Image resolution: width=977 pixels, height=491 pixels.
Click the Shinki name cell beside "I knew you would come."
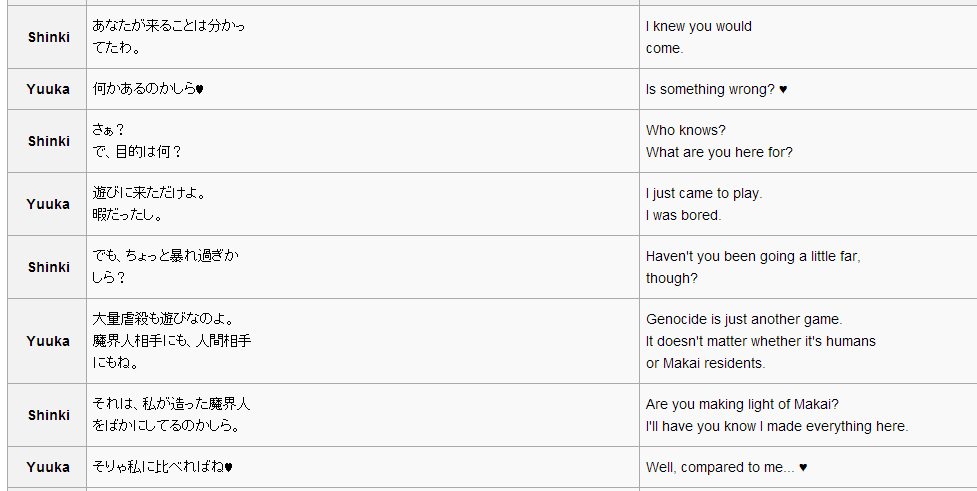point(48,37)
